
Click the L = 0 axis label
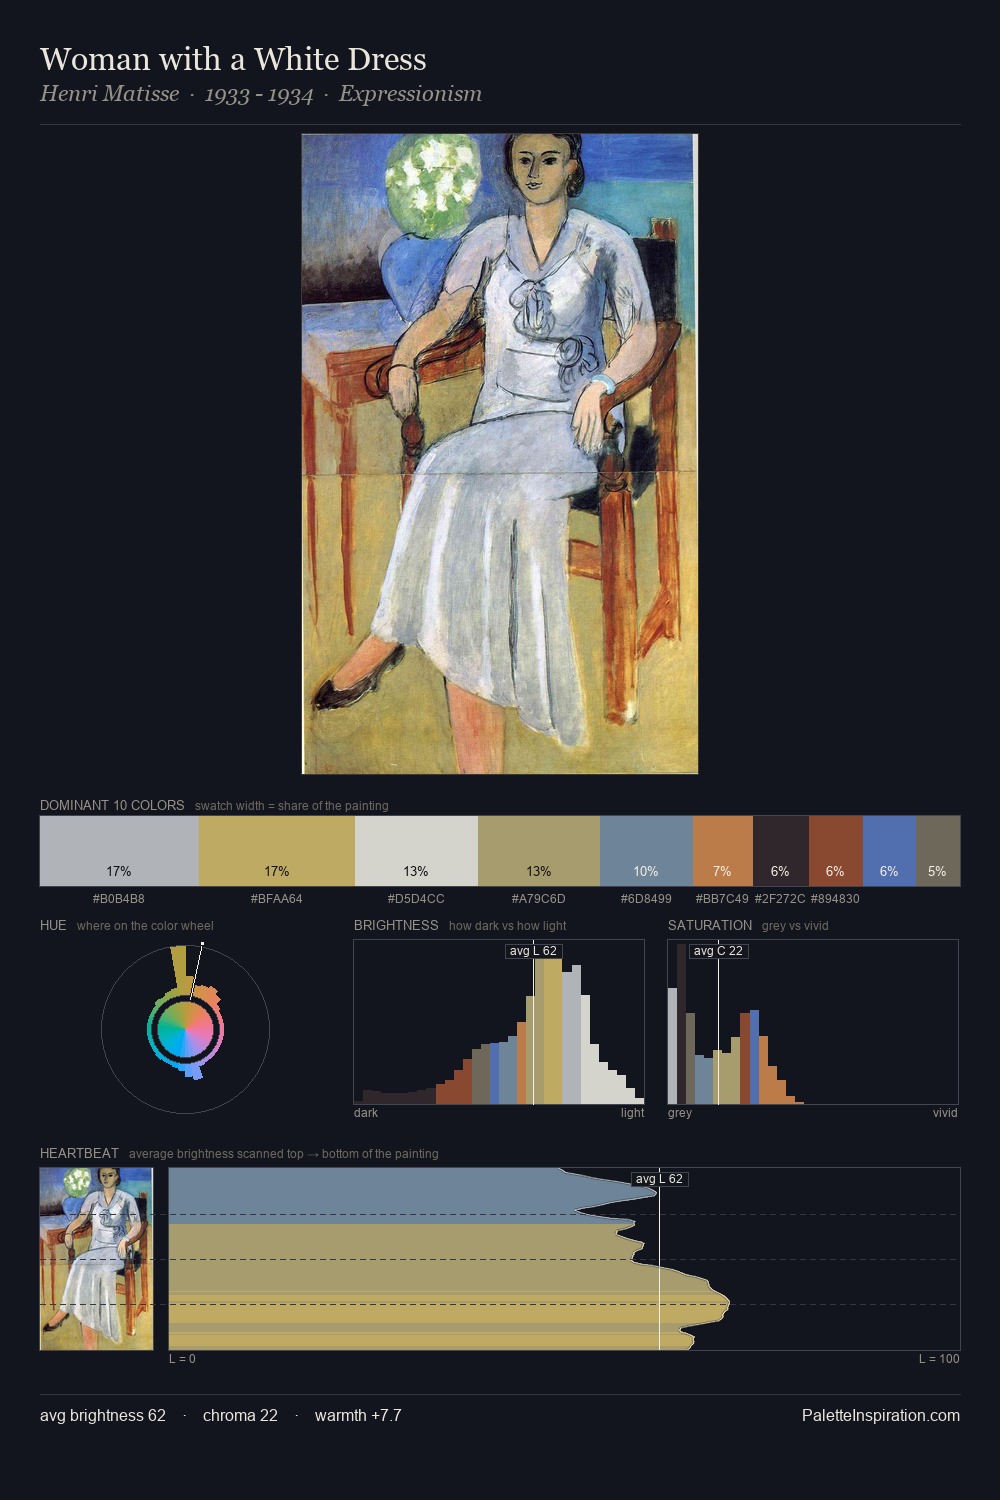click(x=182, y=1358)
